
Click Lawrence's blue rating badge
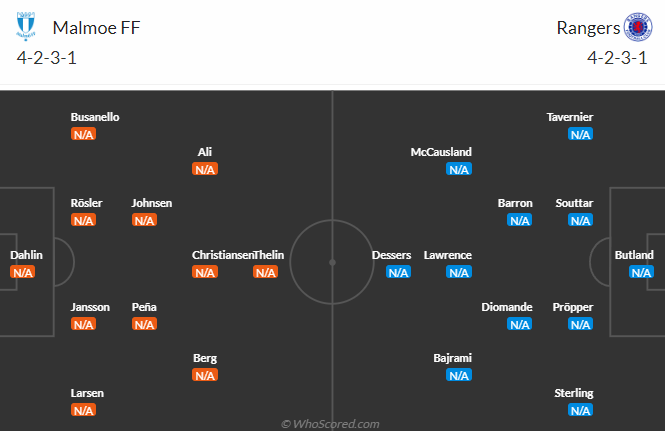[x=459, y=272]
